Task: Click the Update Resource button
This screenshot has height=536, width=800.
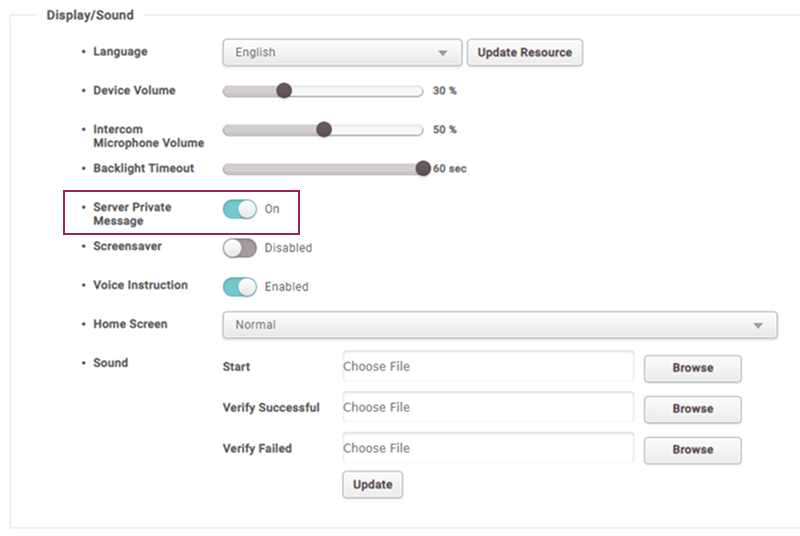Action: pos(524,53)
